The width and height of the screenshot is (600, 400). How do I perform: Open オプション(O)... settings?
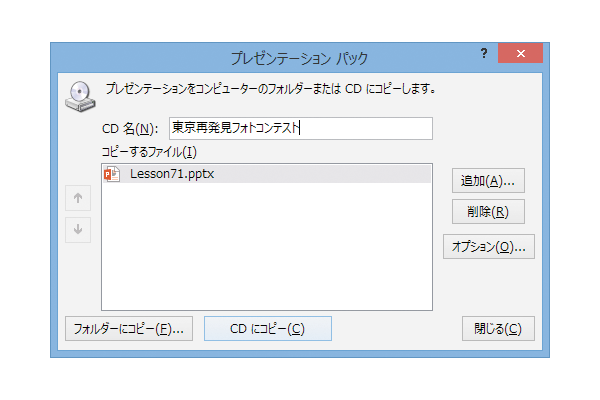coord(489,247)
